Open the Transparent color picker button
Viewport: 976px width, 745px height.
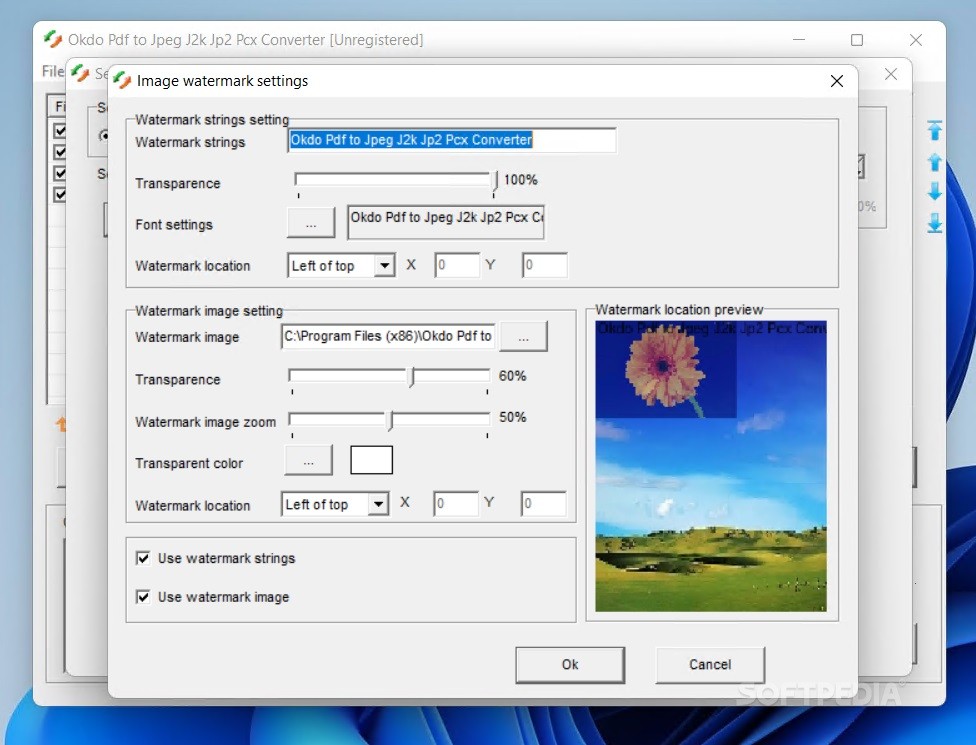[308, 461]
